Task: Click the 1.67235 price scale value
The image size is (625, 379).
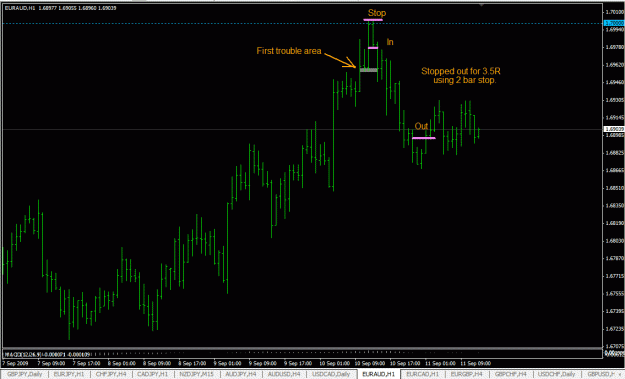Action: point(614,329)
